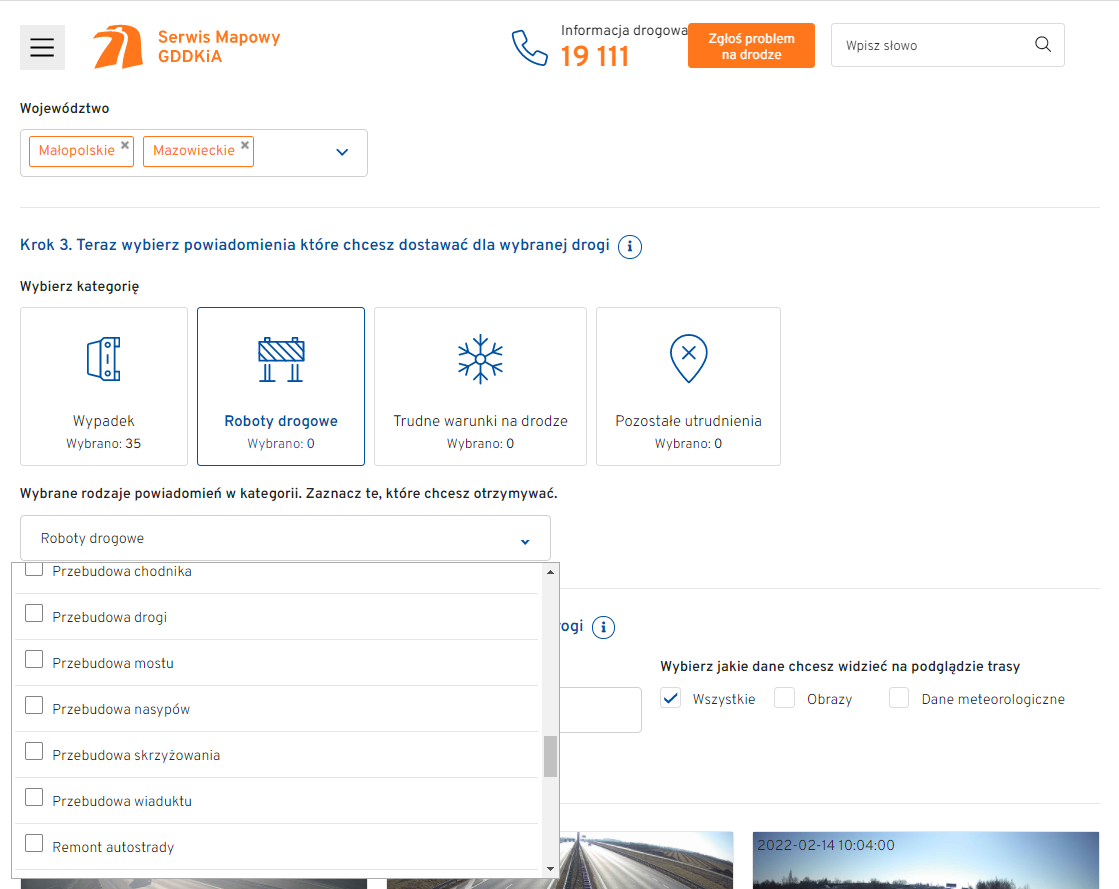This screenshot has height=889, width=1119.
Task: Select the Pozostałe utrudnienia category tile
Action: [688, 386]
